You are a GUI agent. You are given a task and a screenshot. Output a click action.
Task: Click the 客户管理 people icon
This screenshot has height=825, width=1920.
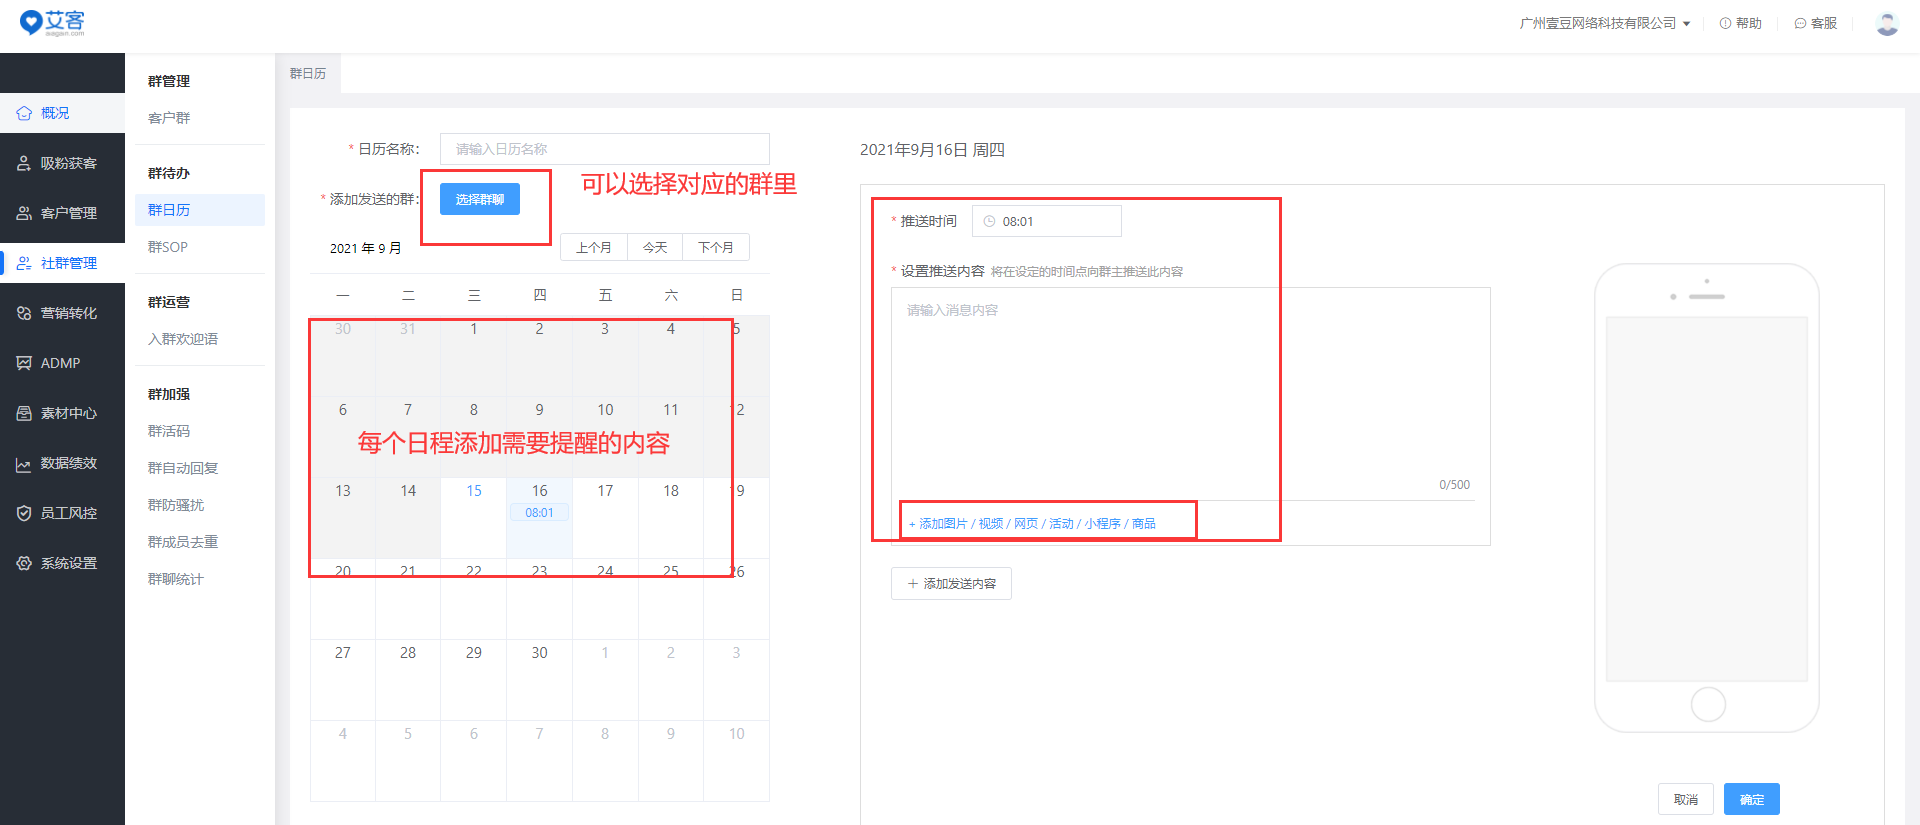[24, 213]
